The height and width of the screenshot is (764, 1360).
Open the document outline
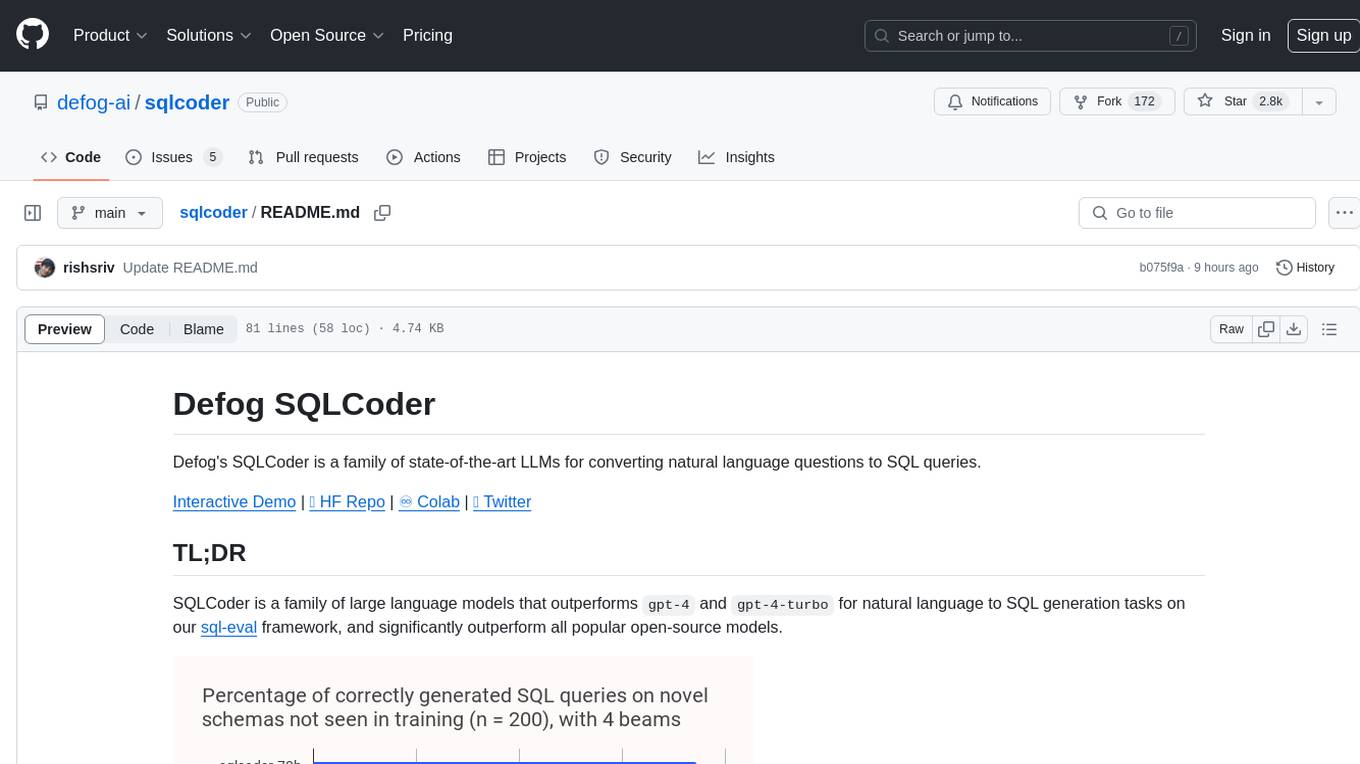click(x=1329, y=329)
